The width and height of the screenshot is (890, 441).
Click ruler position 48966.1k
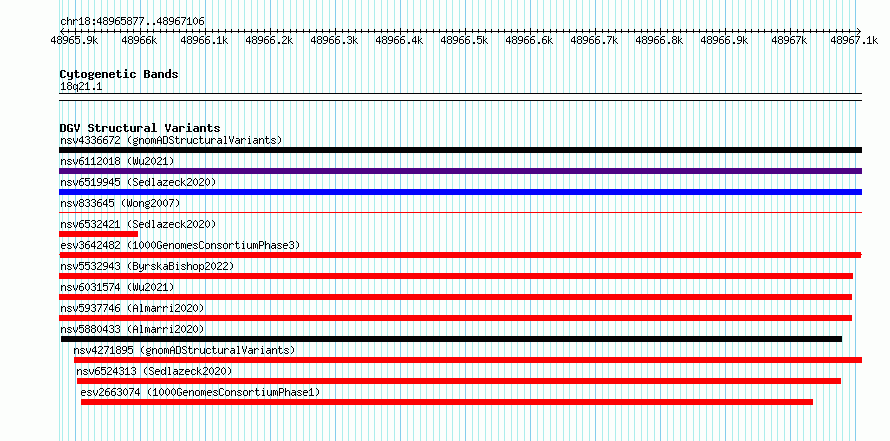[x=204, y=40]
